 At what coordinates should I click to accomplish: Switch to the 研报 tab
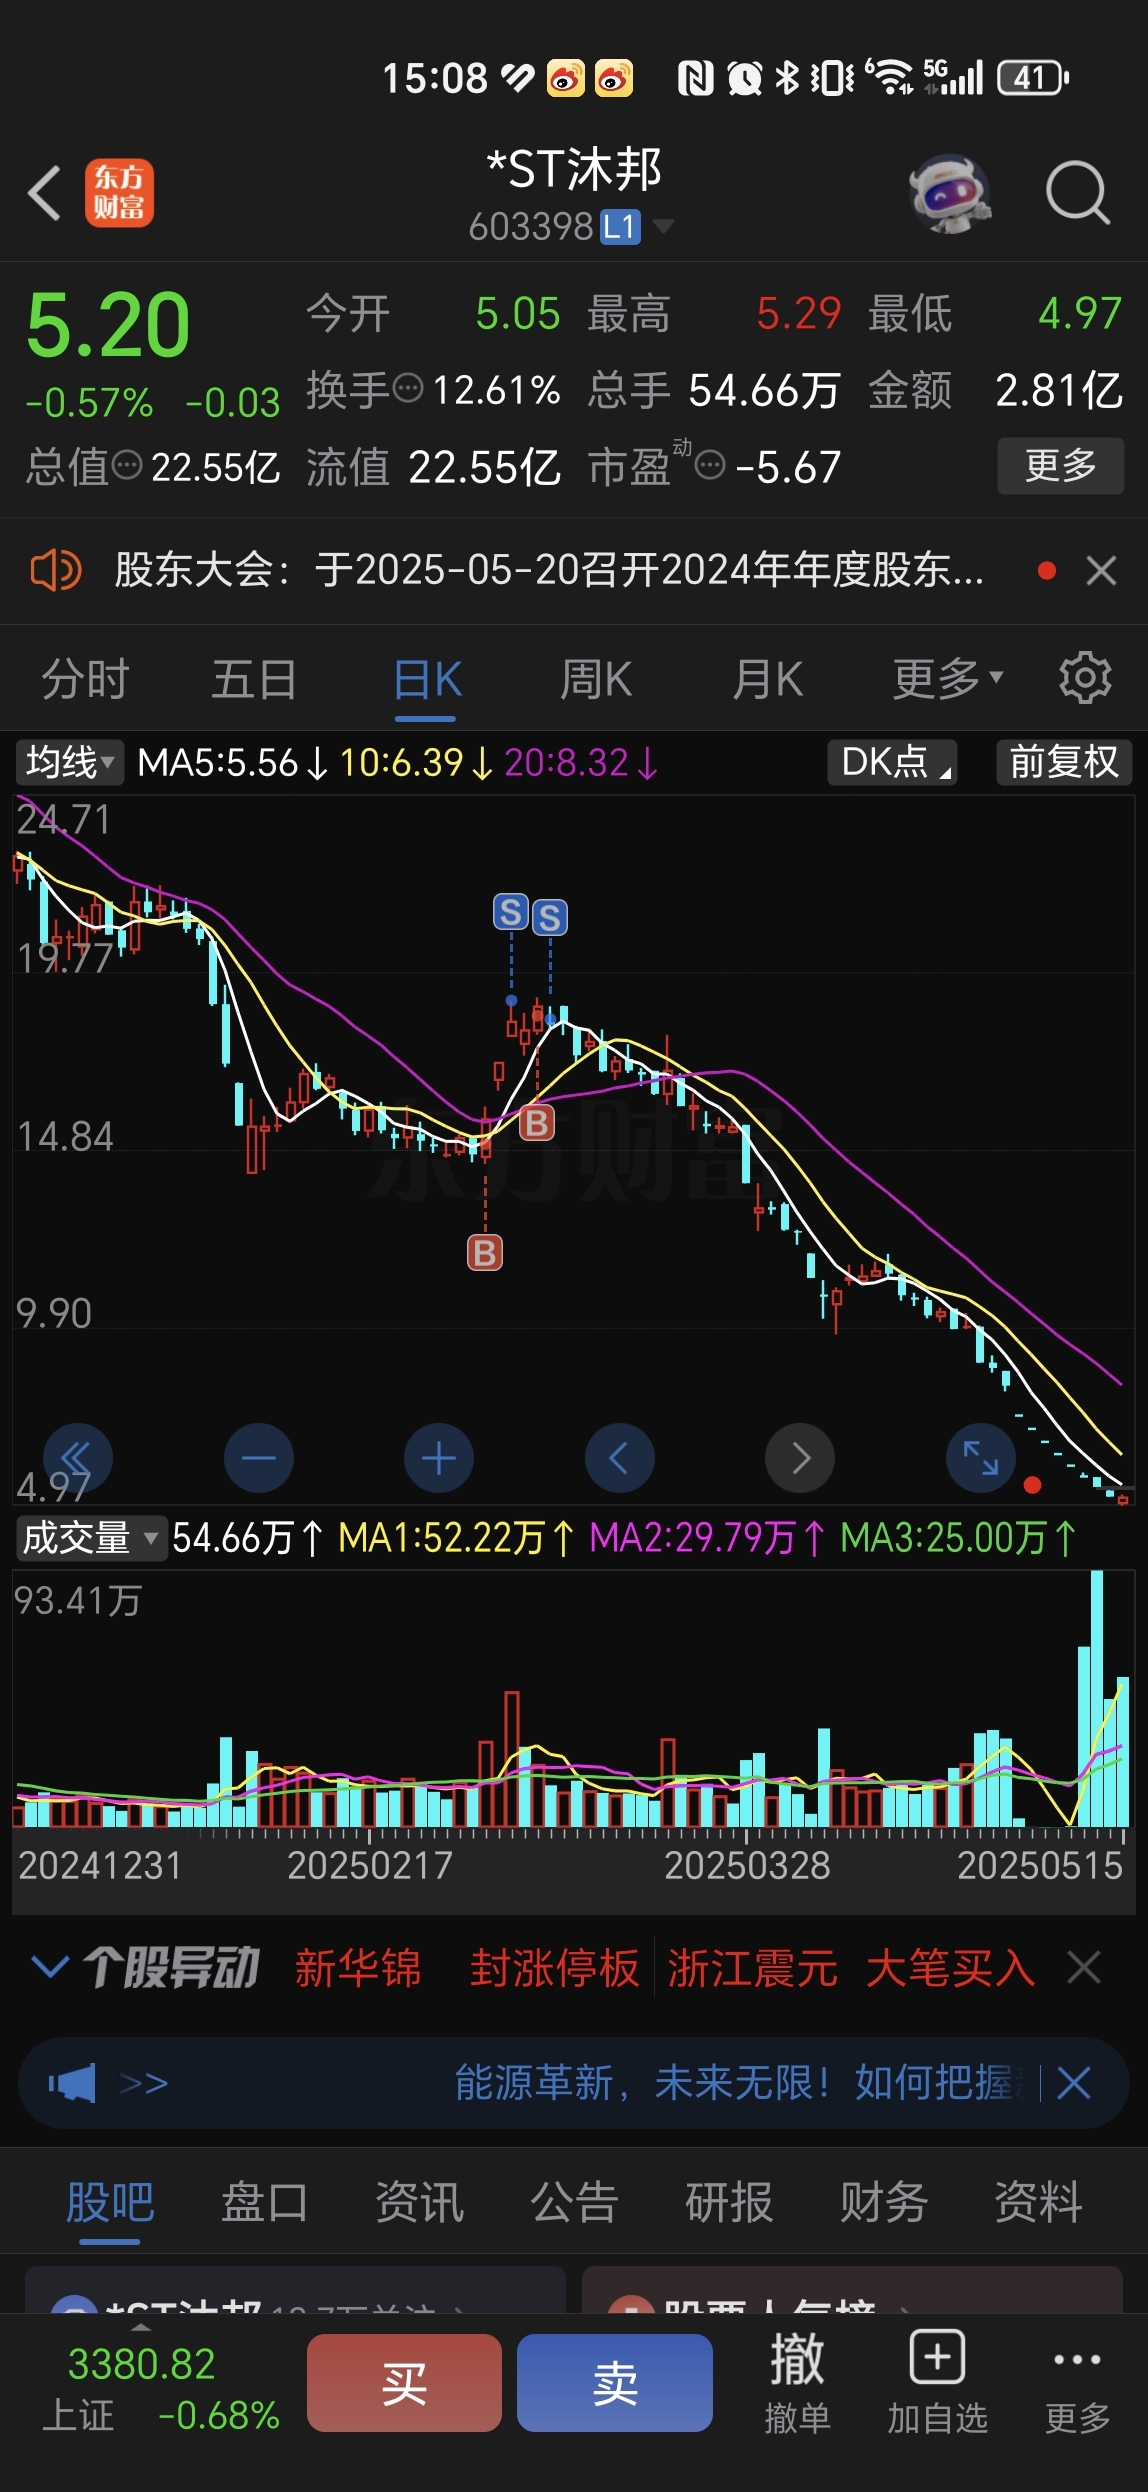pos(729,2203)
